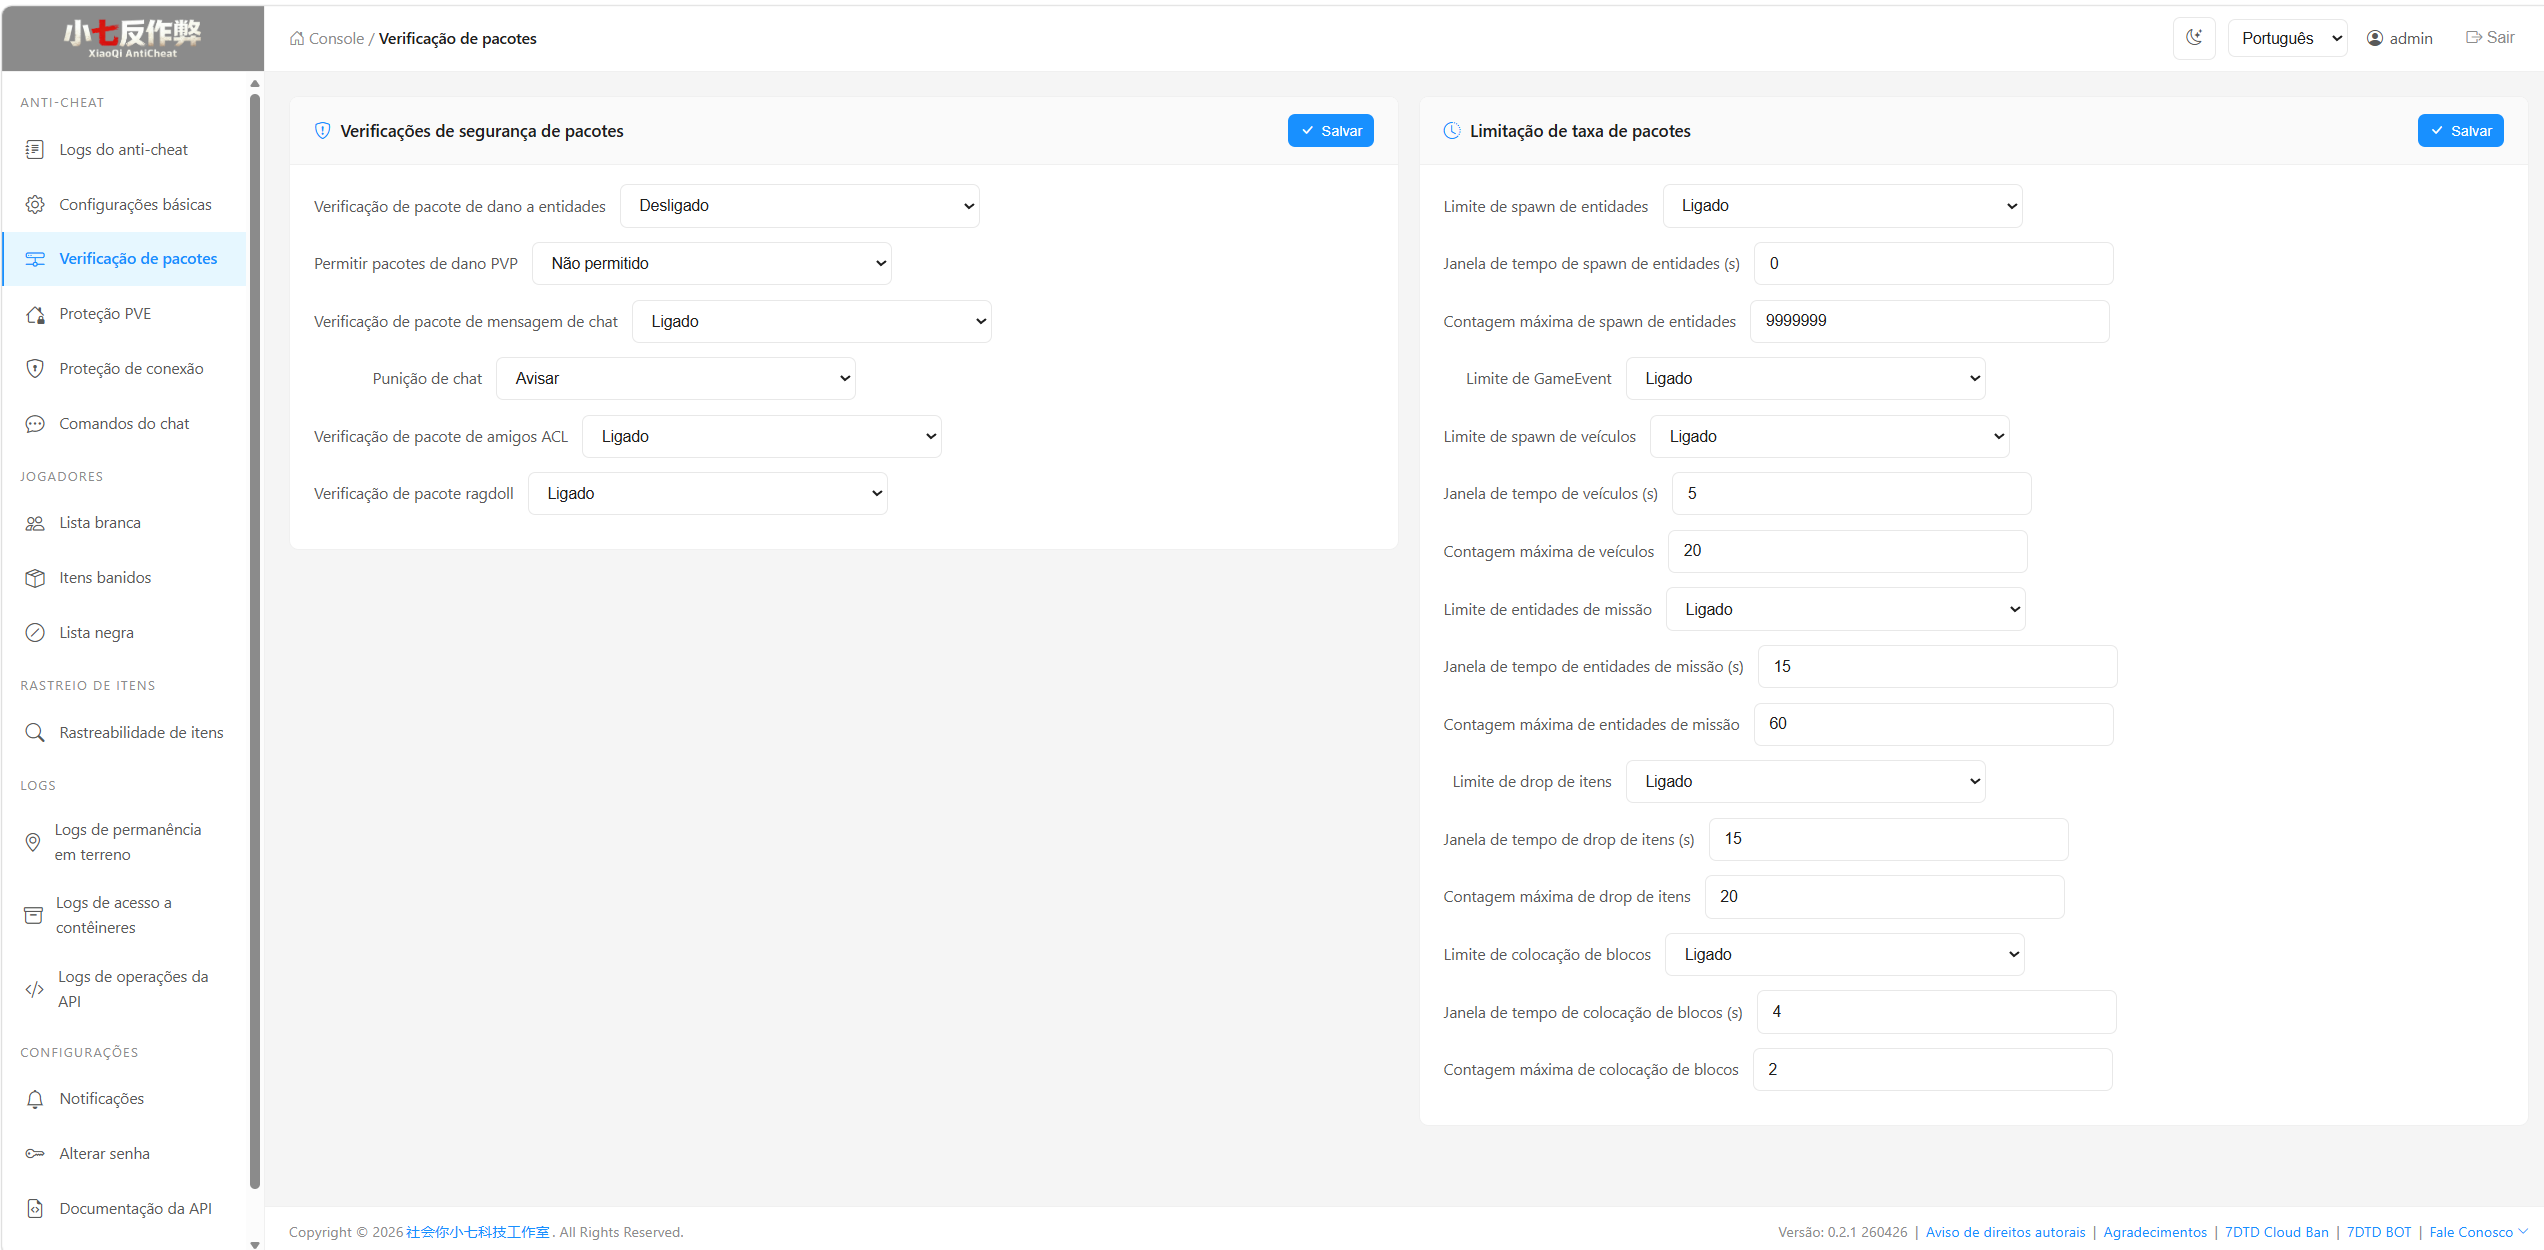Save Verificações de segurança de pacotes settings
Viewport: 2544px width, 1250px height.
click(1331, 131)
